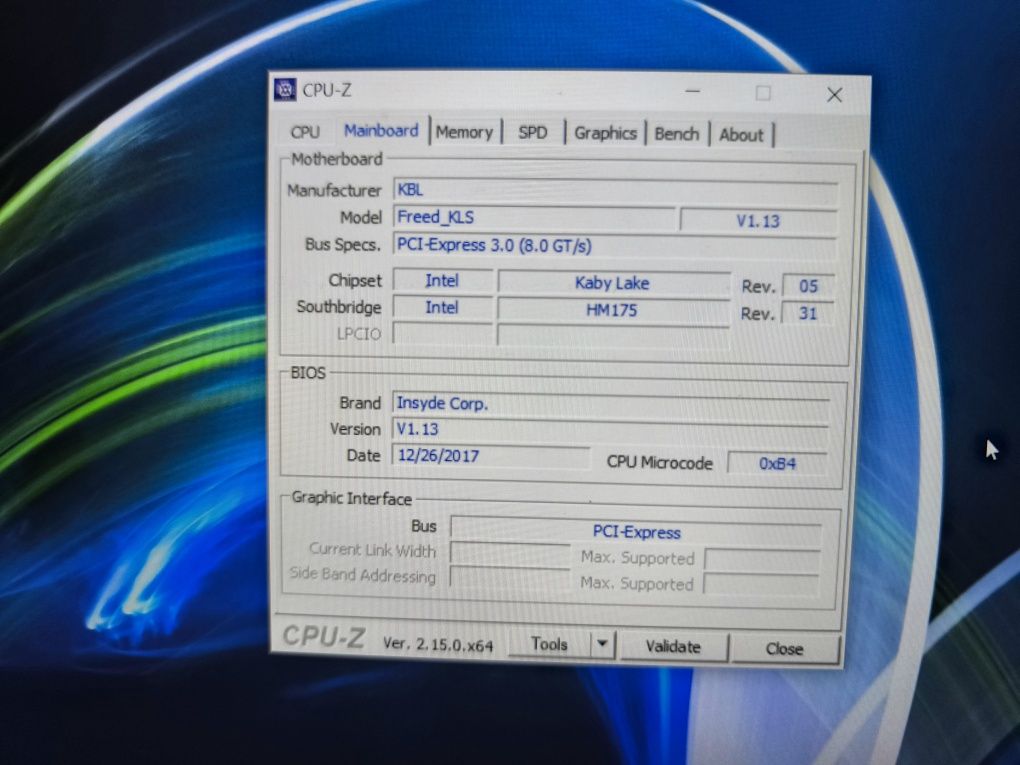
Task: Click the Bus Specs PCI-Express 3.0 field
Action: [x=615, y=246]
